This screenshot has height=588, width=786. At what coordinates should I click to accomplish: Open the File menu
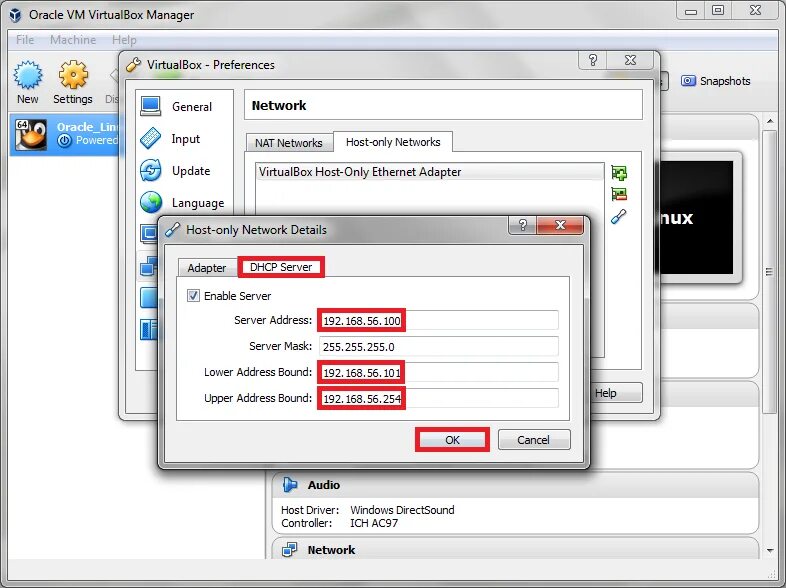pos(25,40)
